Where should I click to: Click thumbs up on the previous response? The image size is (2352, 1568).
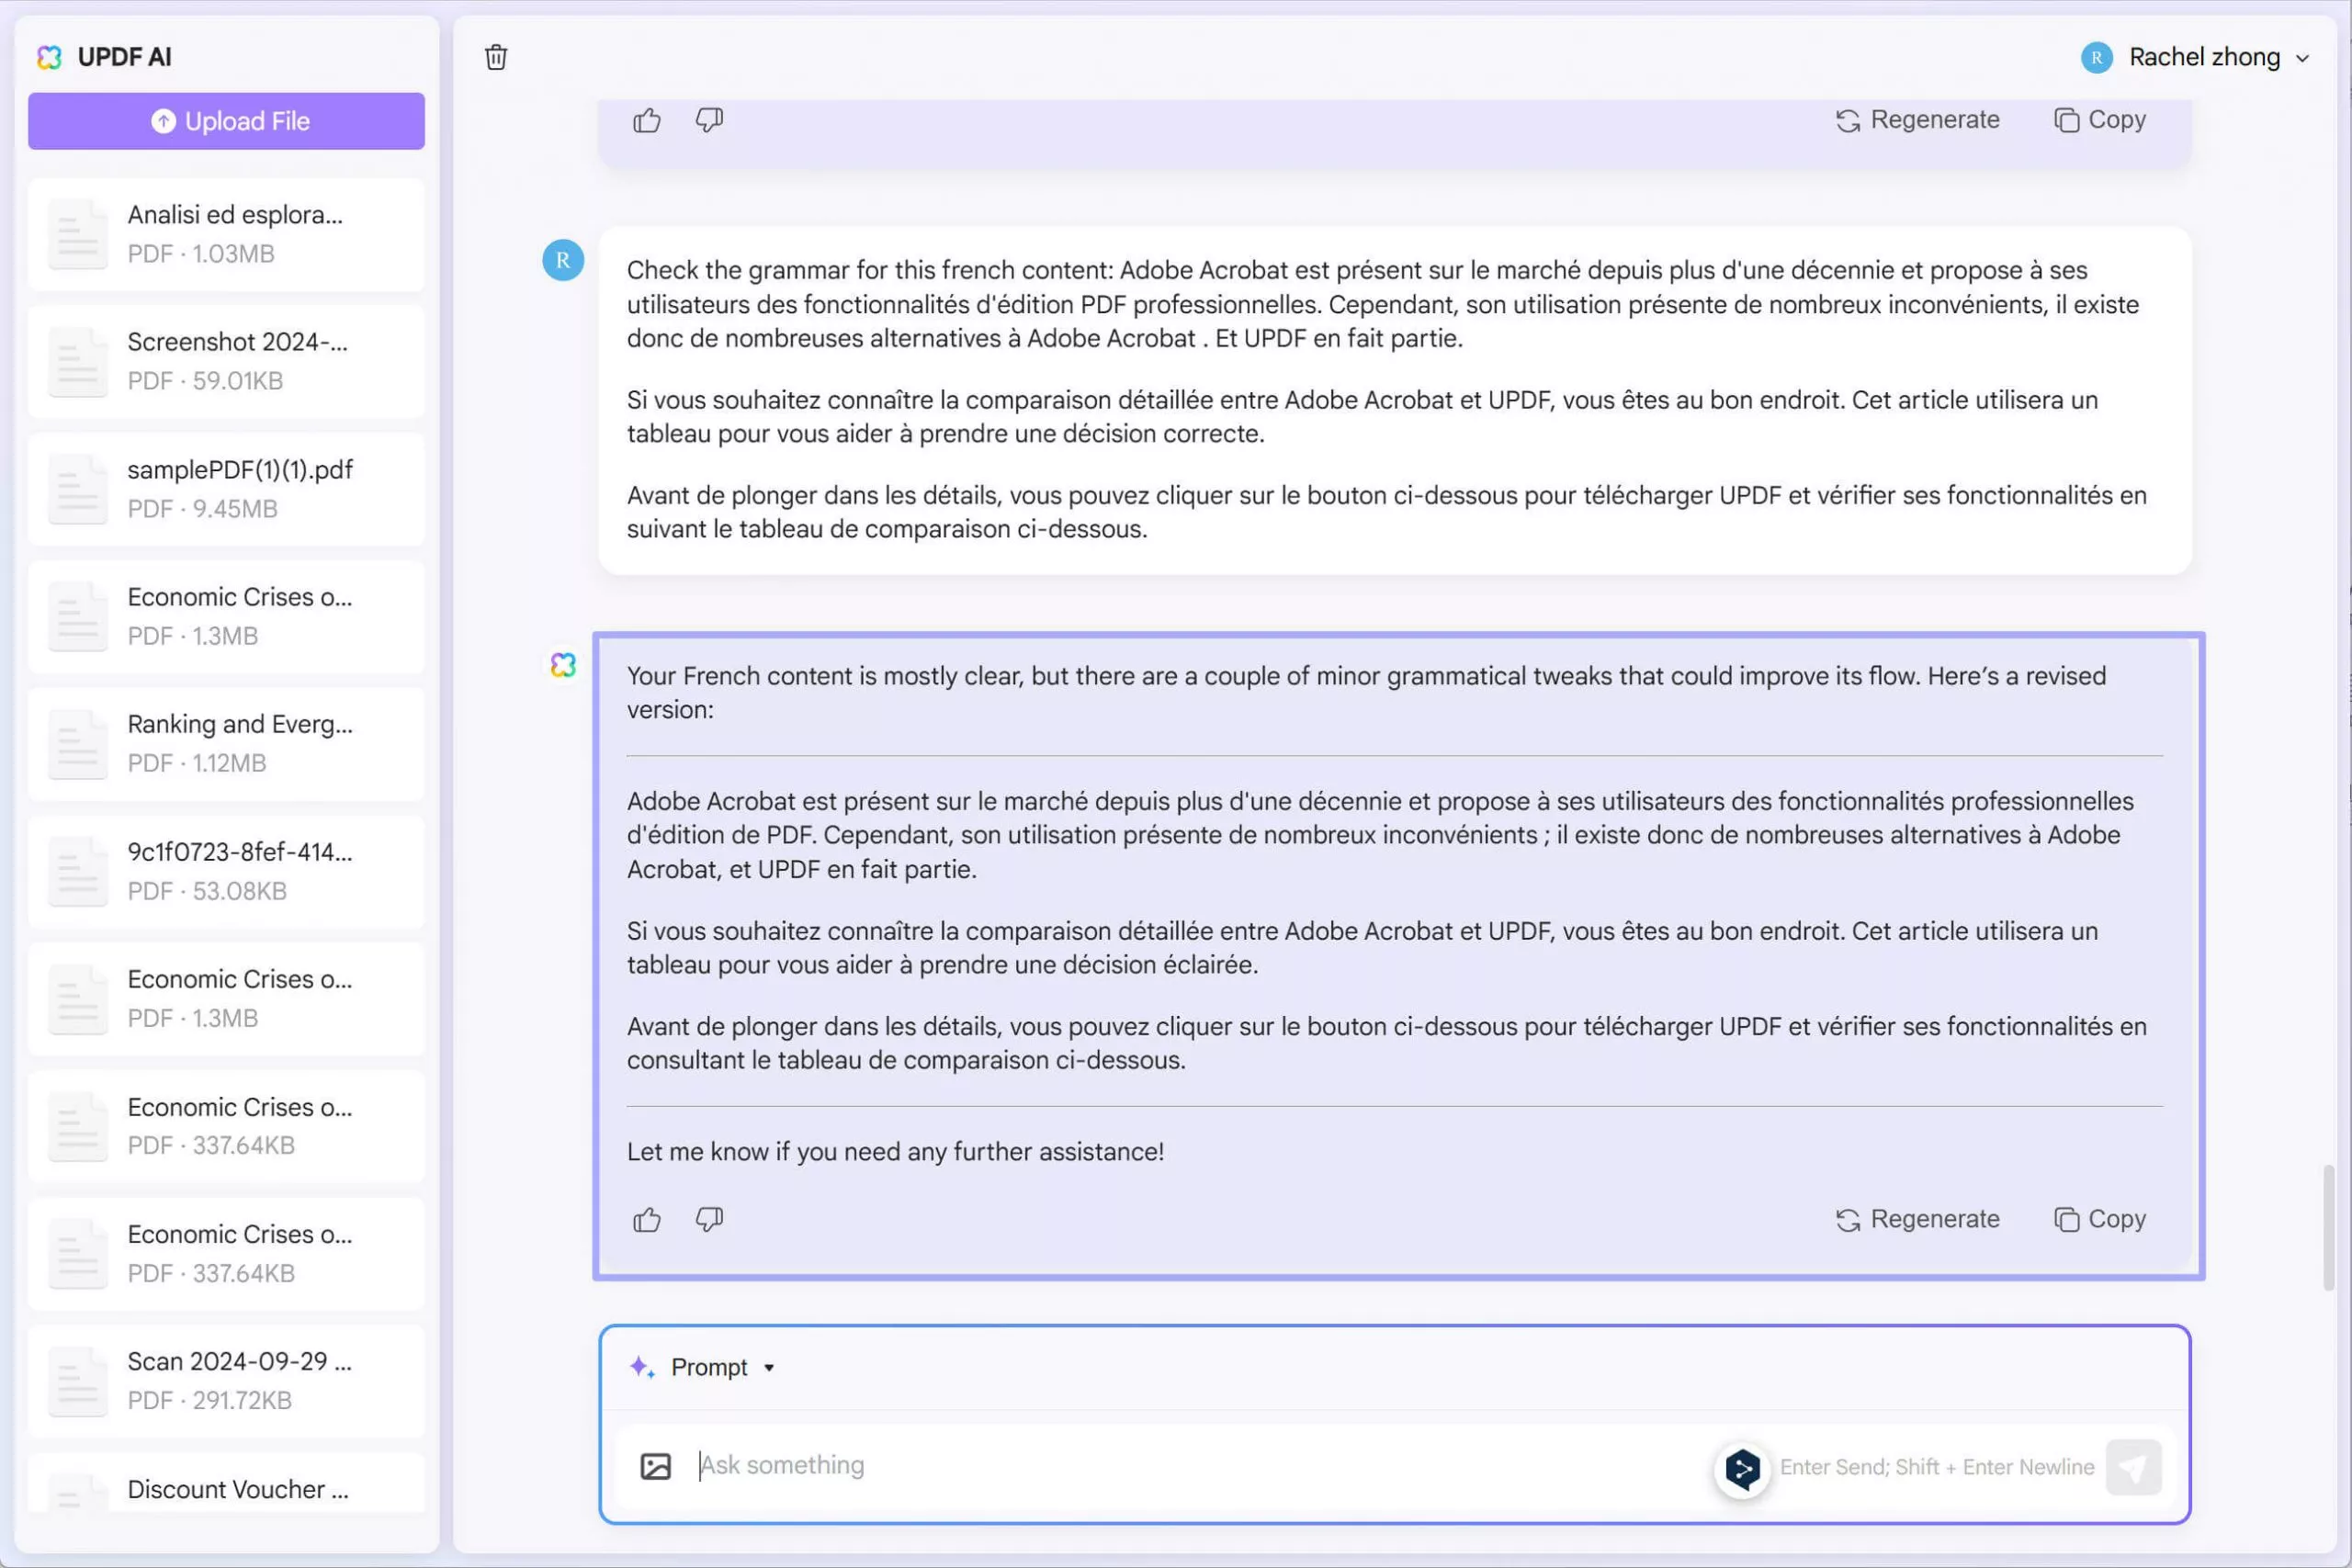point(647,121)
